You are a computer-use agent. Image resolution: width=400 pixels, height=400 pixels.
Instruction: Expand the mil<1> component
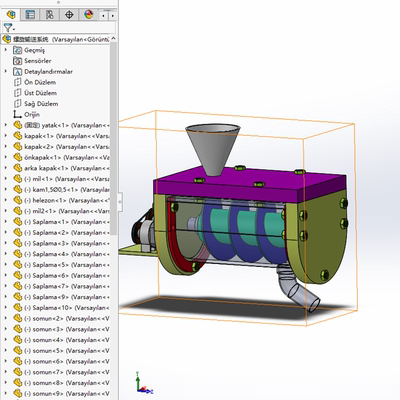coord(5,179)
